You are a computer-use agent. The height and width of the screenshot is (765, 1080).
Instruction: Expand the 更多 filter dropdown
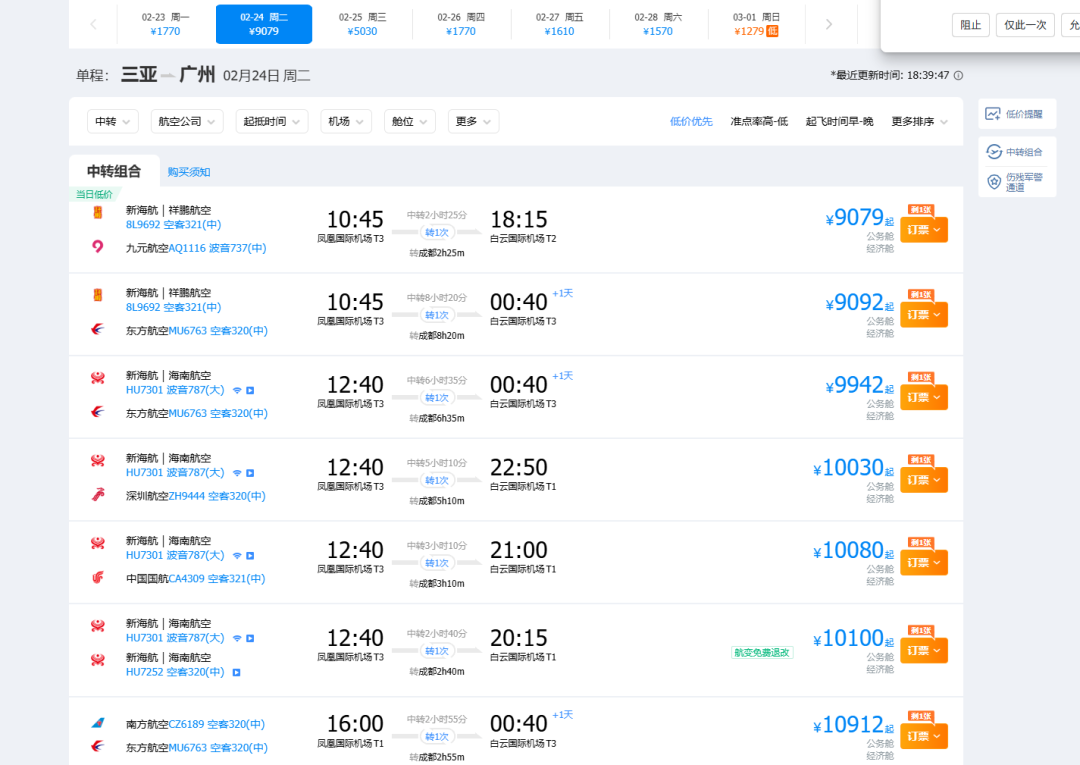[473, 121]
